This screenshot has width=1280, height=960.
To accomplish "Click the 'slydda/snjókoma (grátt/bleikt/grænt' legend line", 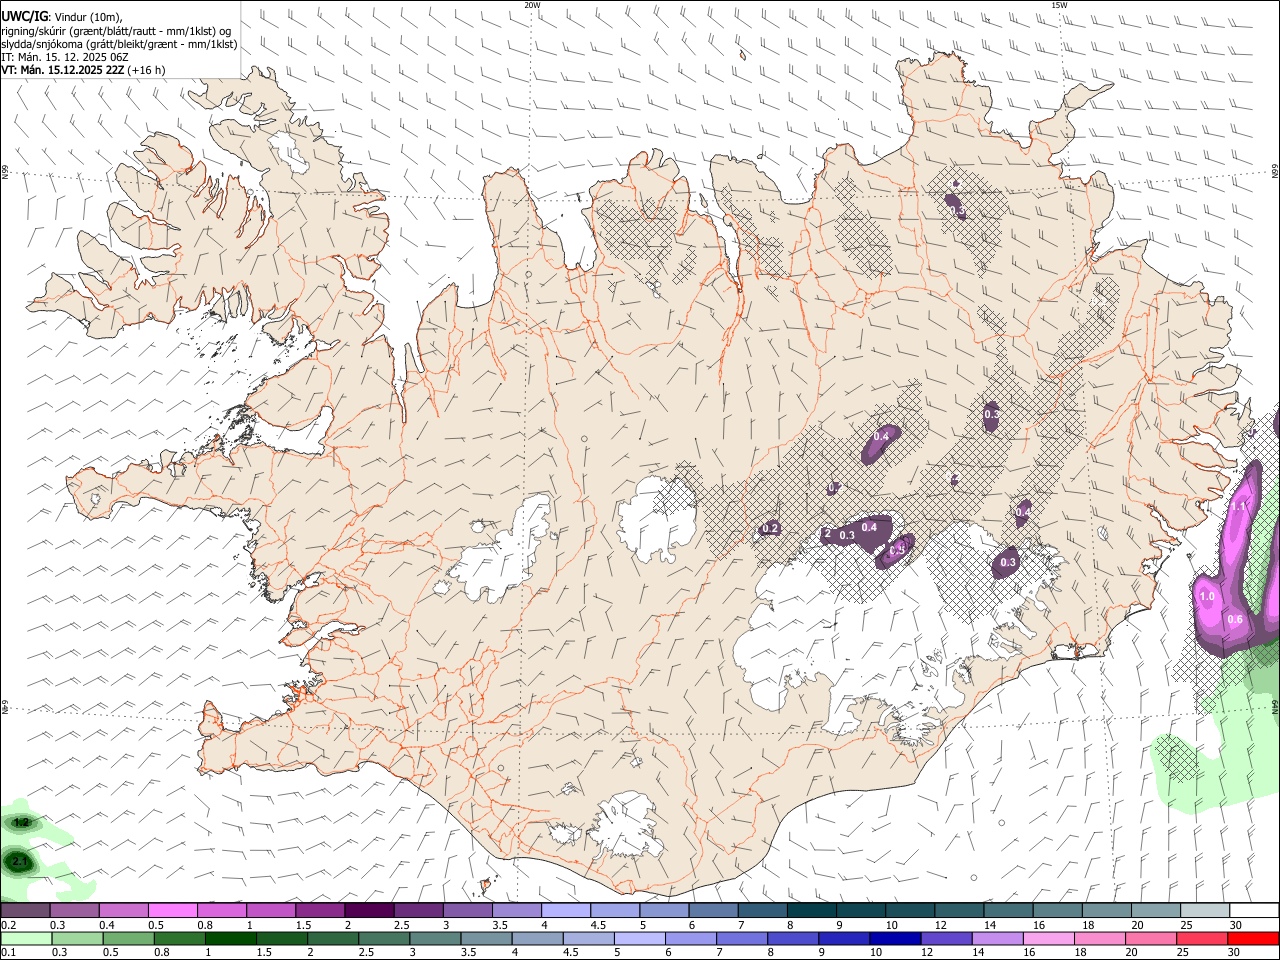I will [119, 44].
